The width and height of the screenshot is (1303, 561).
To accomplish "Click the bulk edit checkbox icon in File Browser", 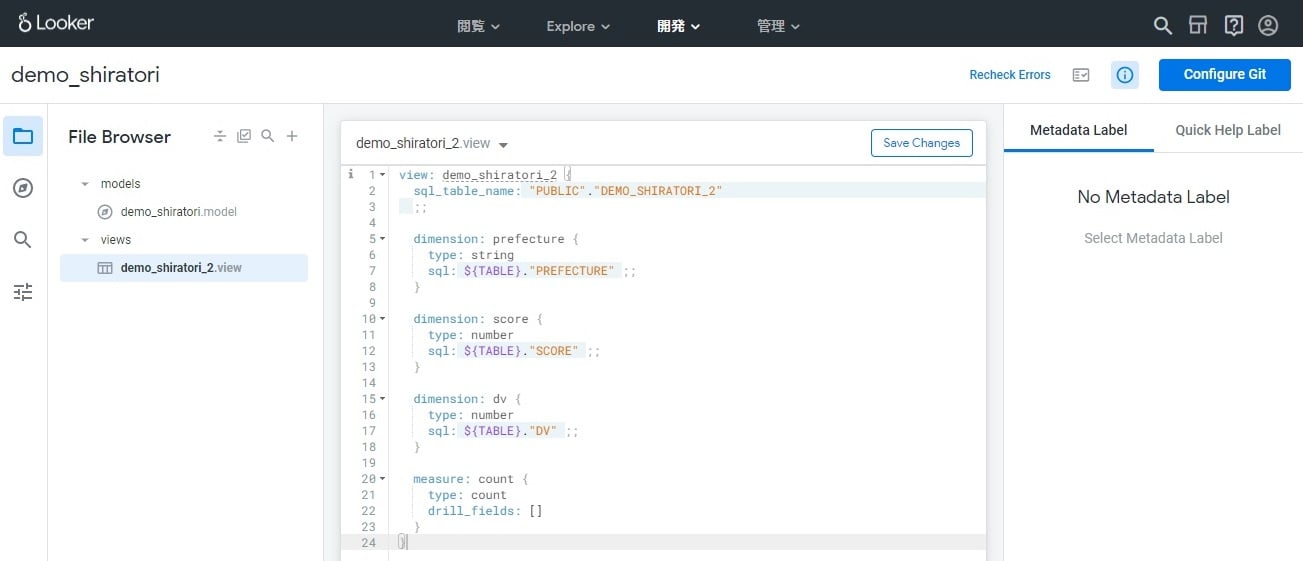I will pos(244,136).
